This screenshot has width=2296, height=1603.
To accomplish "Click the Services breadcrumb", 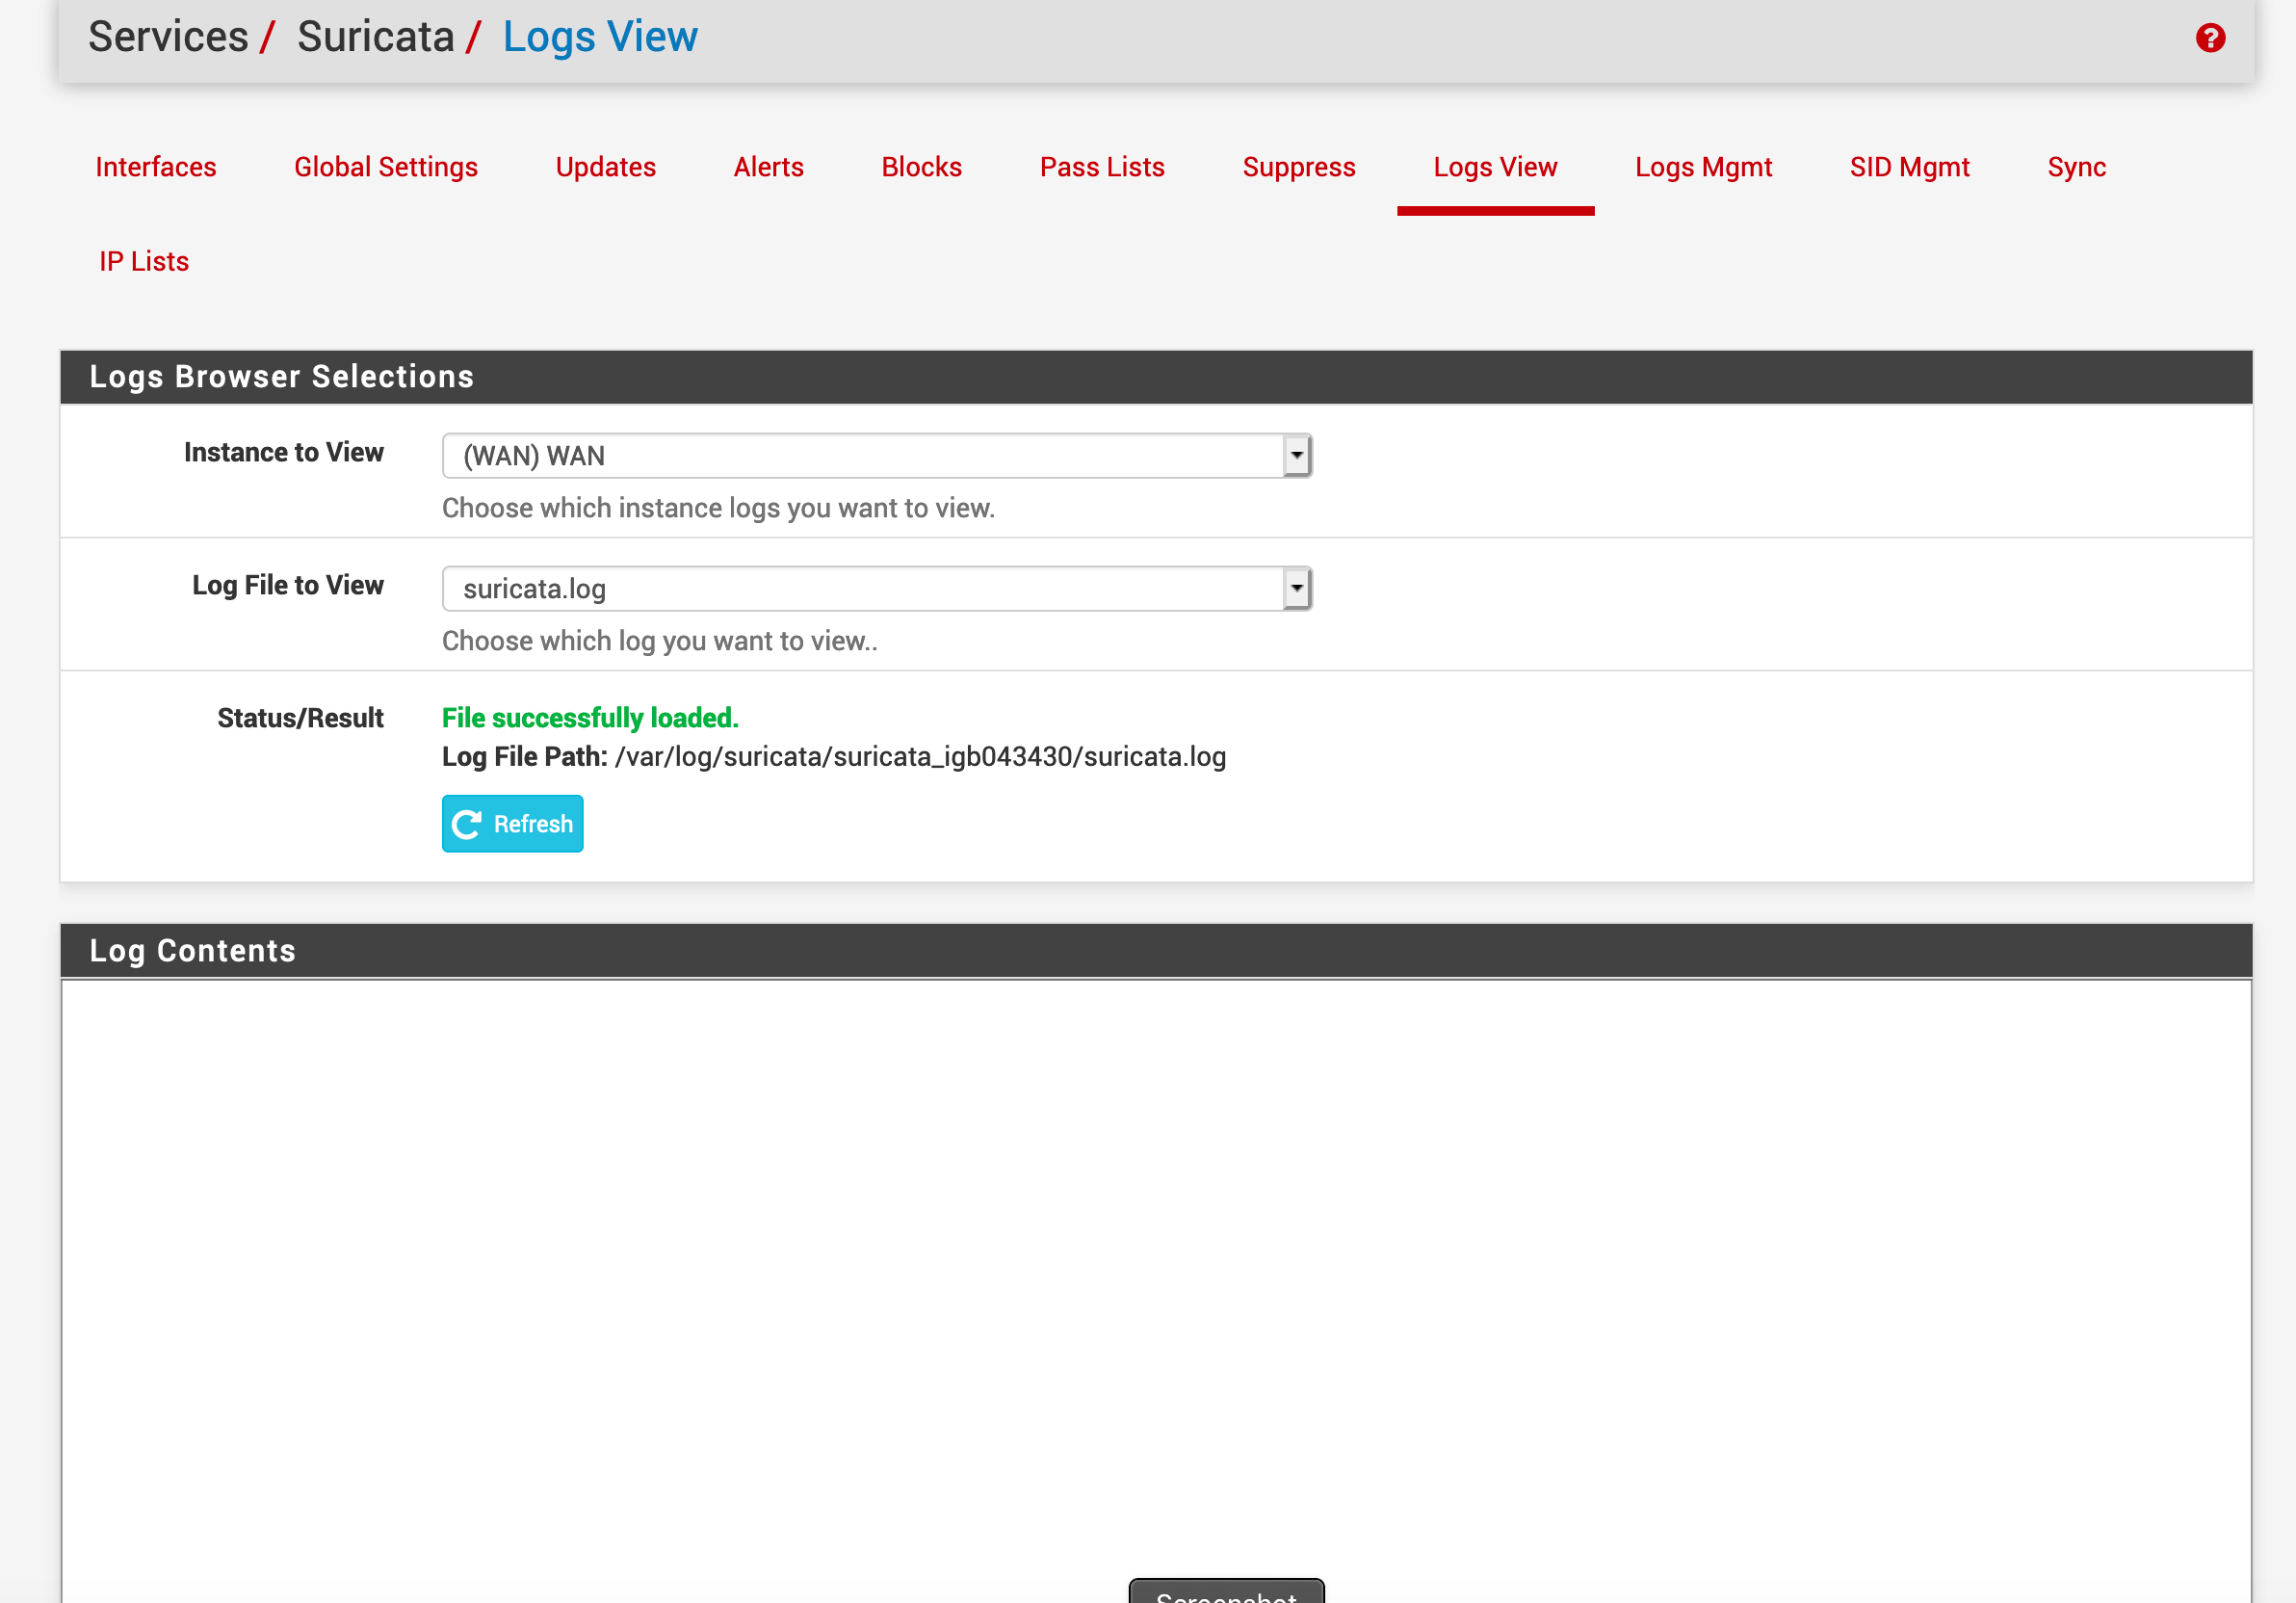I will (x=168, y=37).
